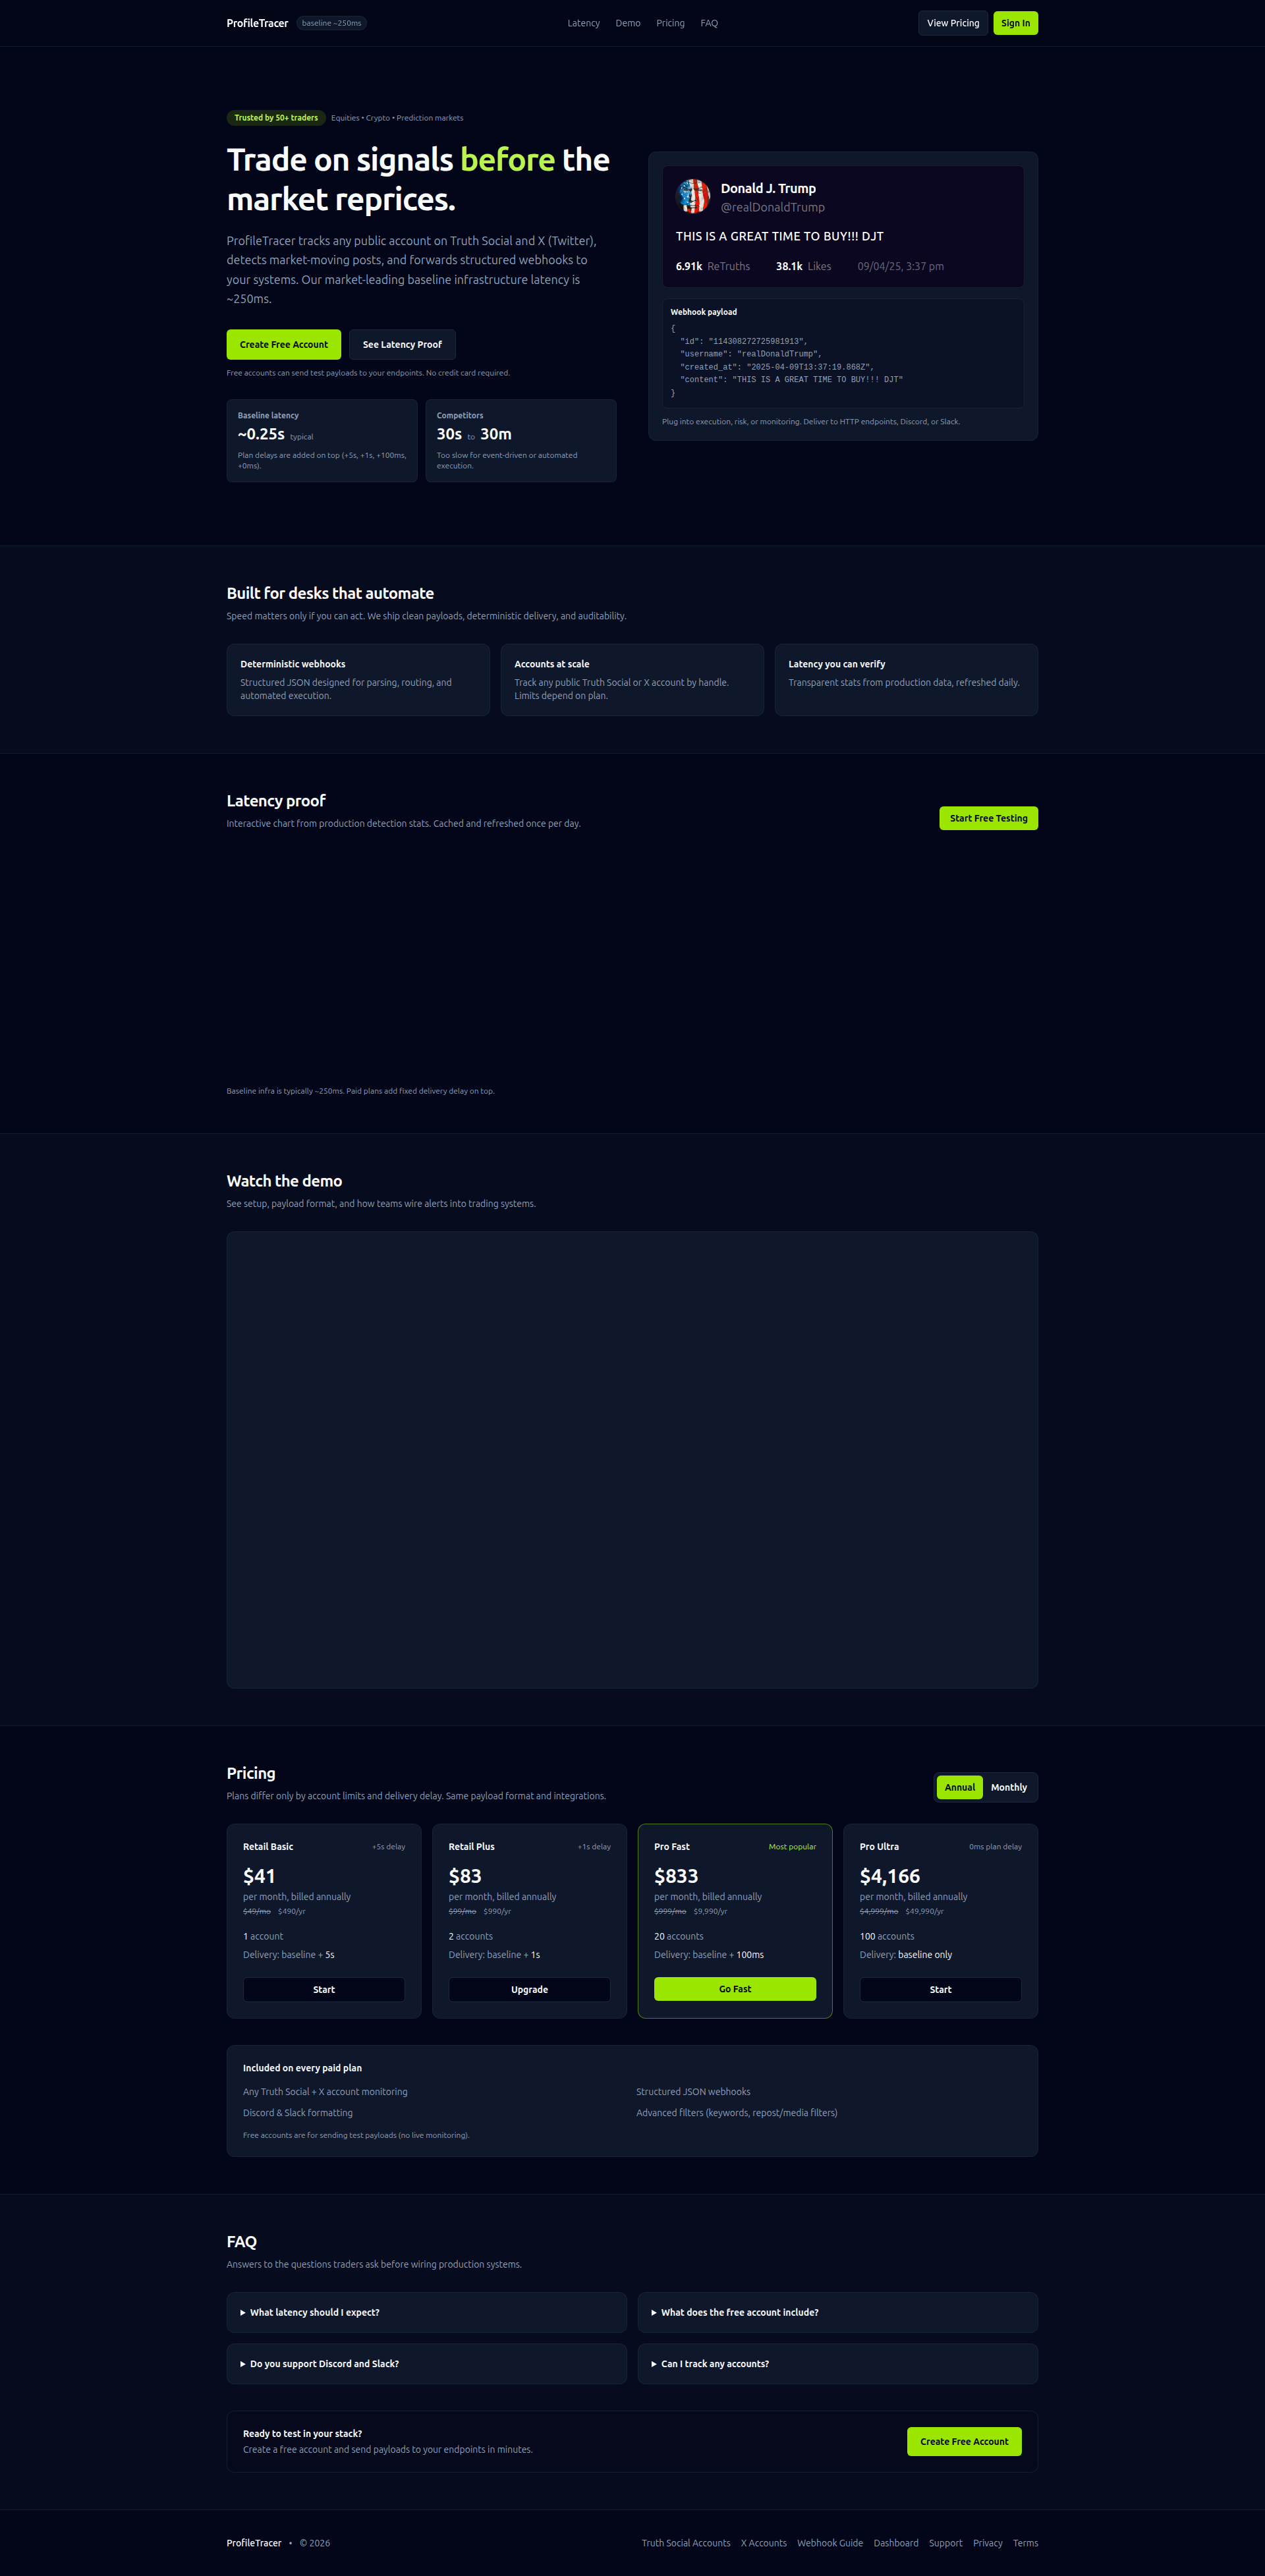Image resolution: width=1265 pixels, height=2576 pixels.
Task: Click Start on Pro Ultra plan
Action: pyautogui.click(x=940, y=1989)
